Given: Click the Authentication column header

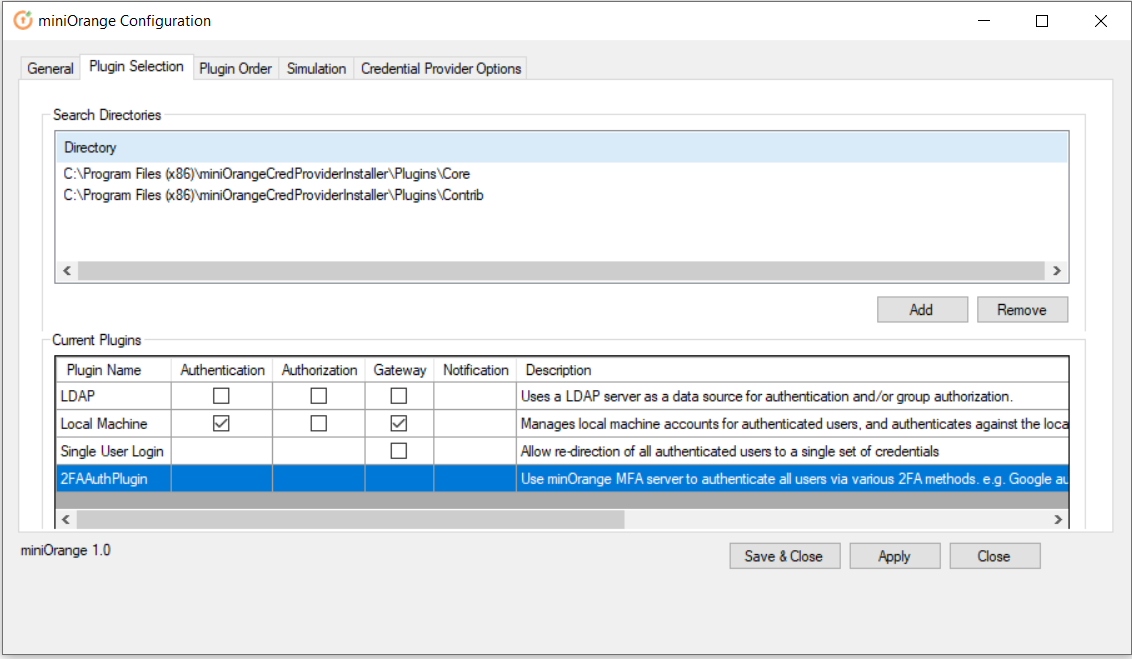Looking at the screenshot, I should pyautogui.click(x=222, y=370).
